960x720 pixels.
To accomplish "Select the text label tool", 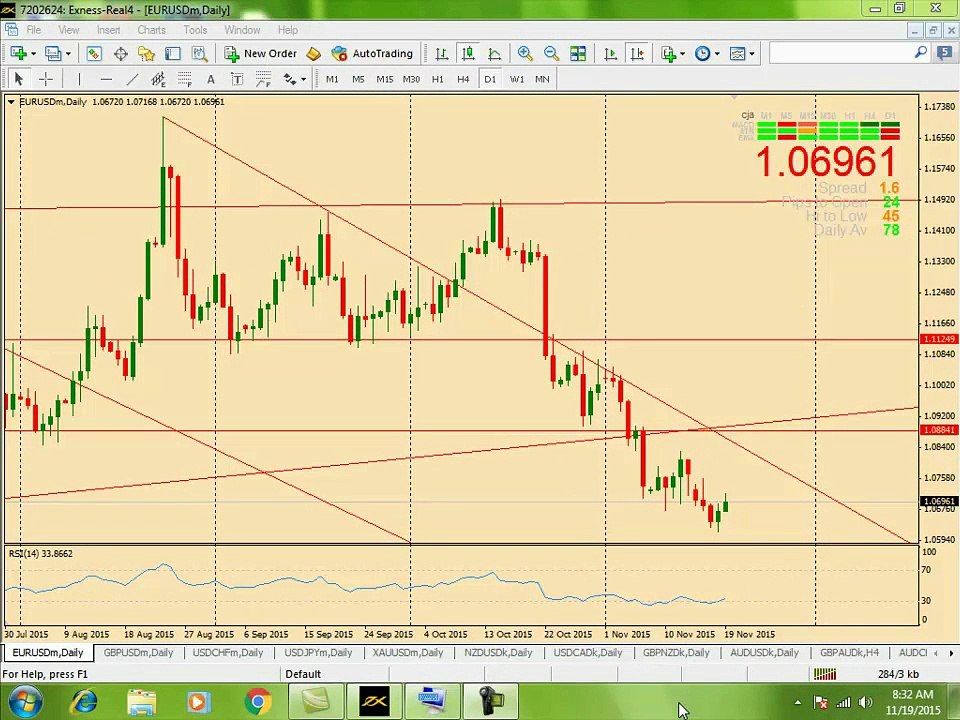I will coord(237,79).
